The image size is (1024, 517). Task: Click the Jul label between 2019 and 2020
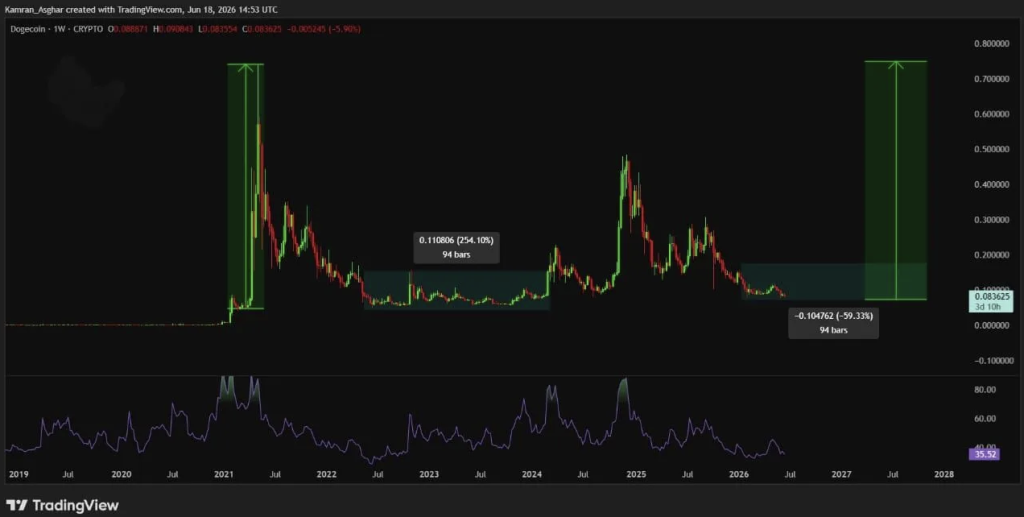pyautogui.click(x=68, y=475)
